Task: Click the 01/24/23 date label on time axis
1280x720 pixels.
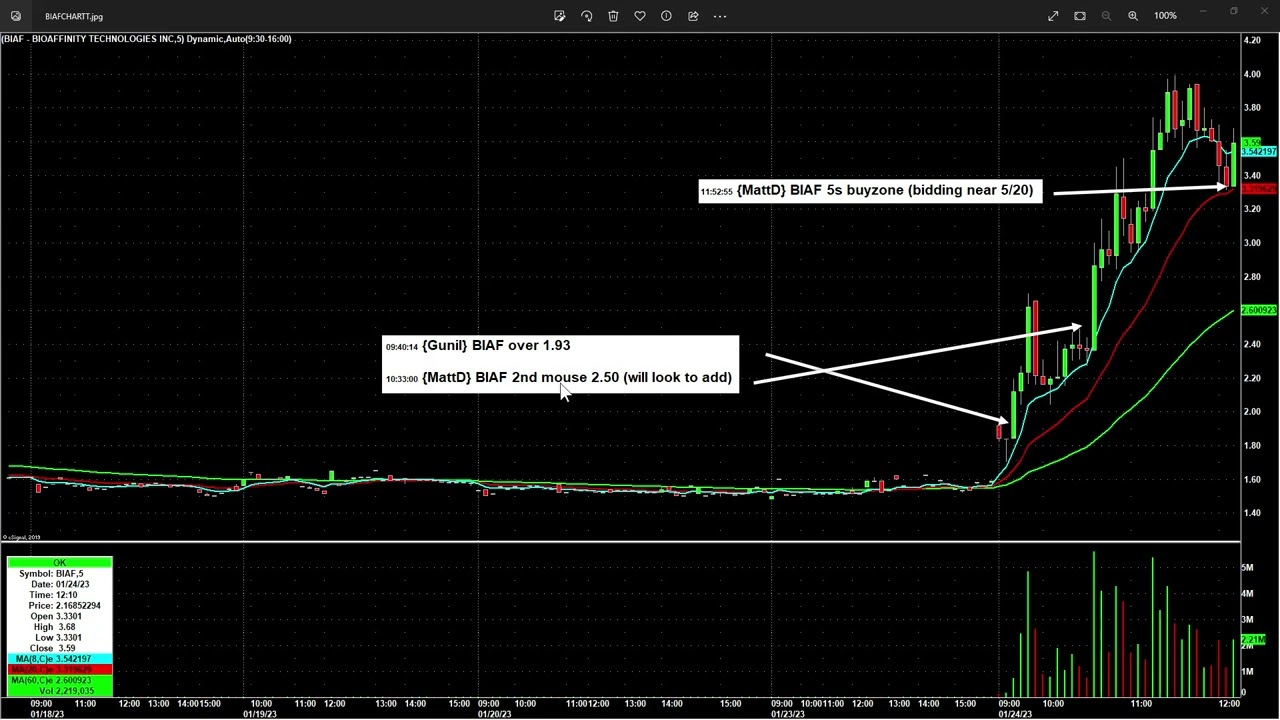Action: point(1016,714)
